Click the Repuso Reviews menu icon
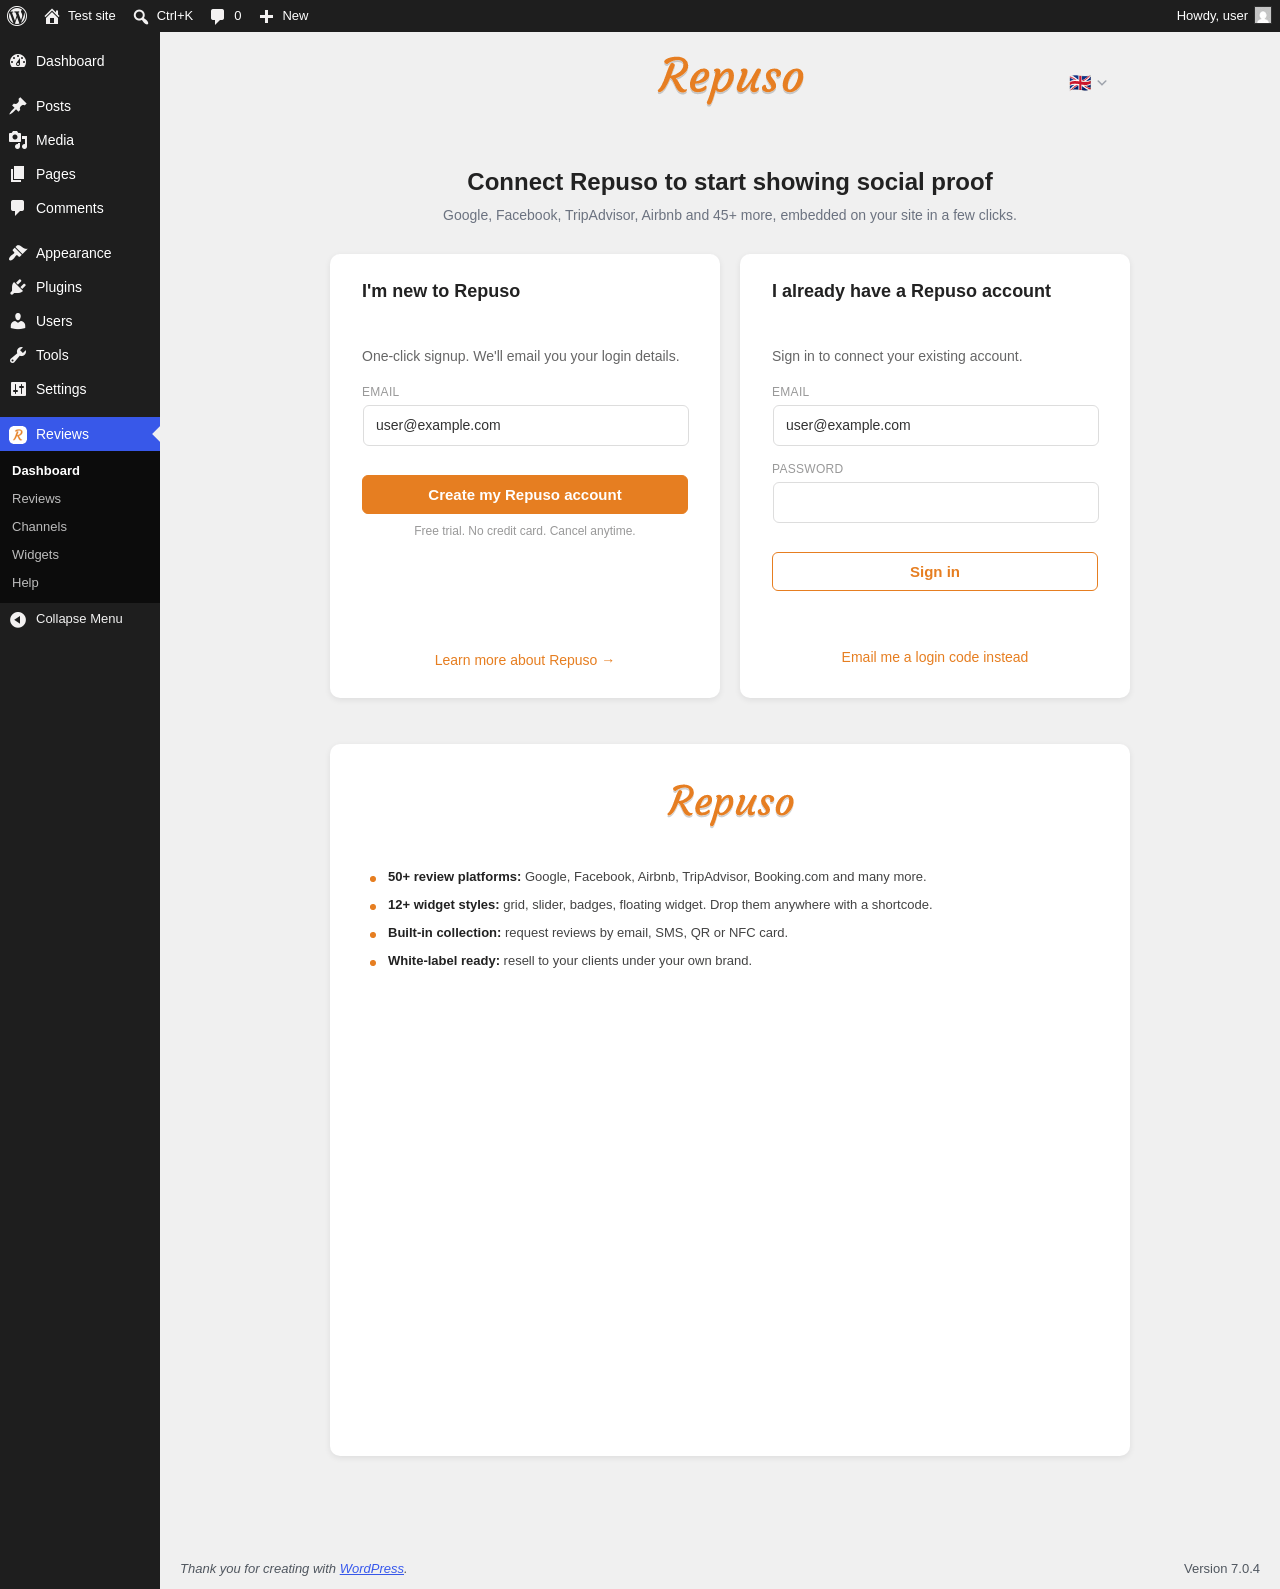This screenshot has width=1280, height=1589. (x=18, y=434)
